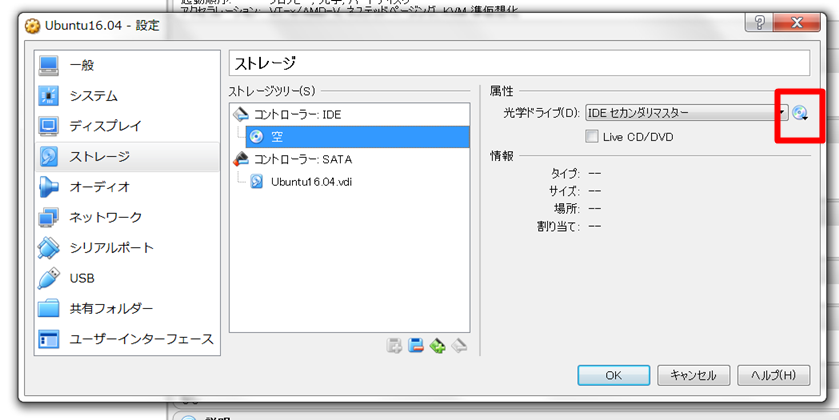
Task: Click the folder icon beside 共有フォルダー
Action: click(x=49, y=309)
